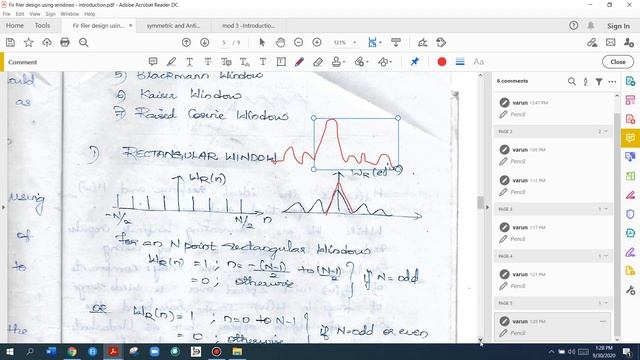Image resolution: width=640 pixels, height=360 pixels.
Task: Select varun's 1:21 PM pencil comment
Action: pyautogui.click(x=553, y=280)
